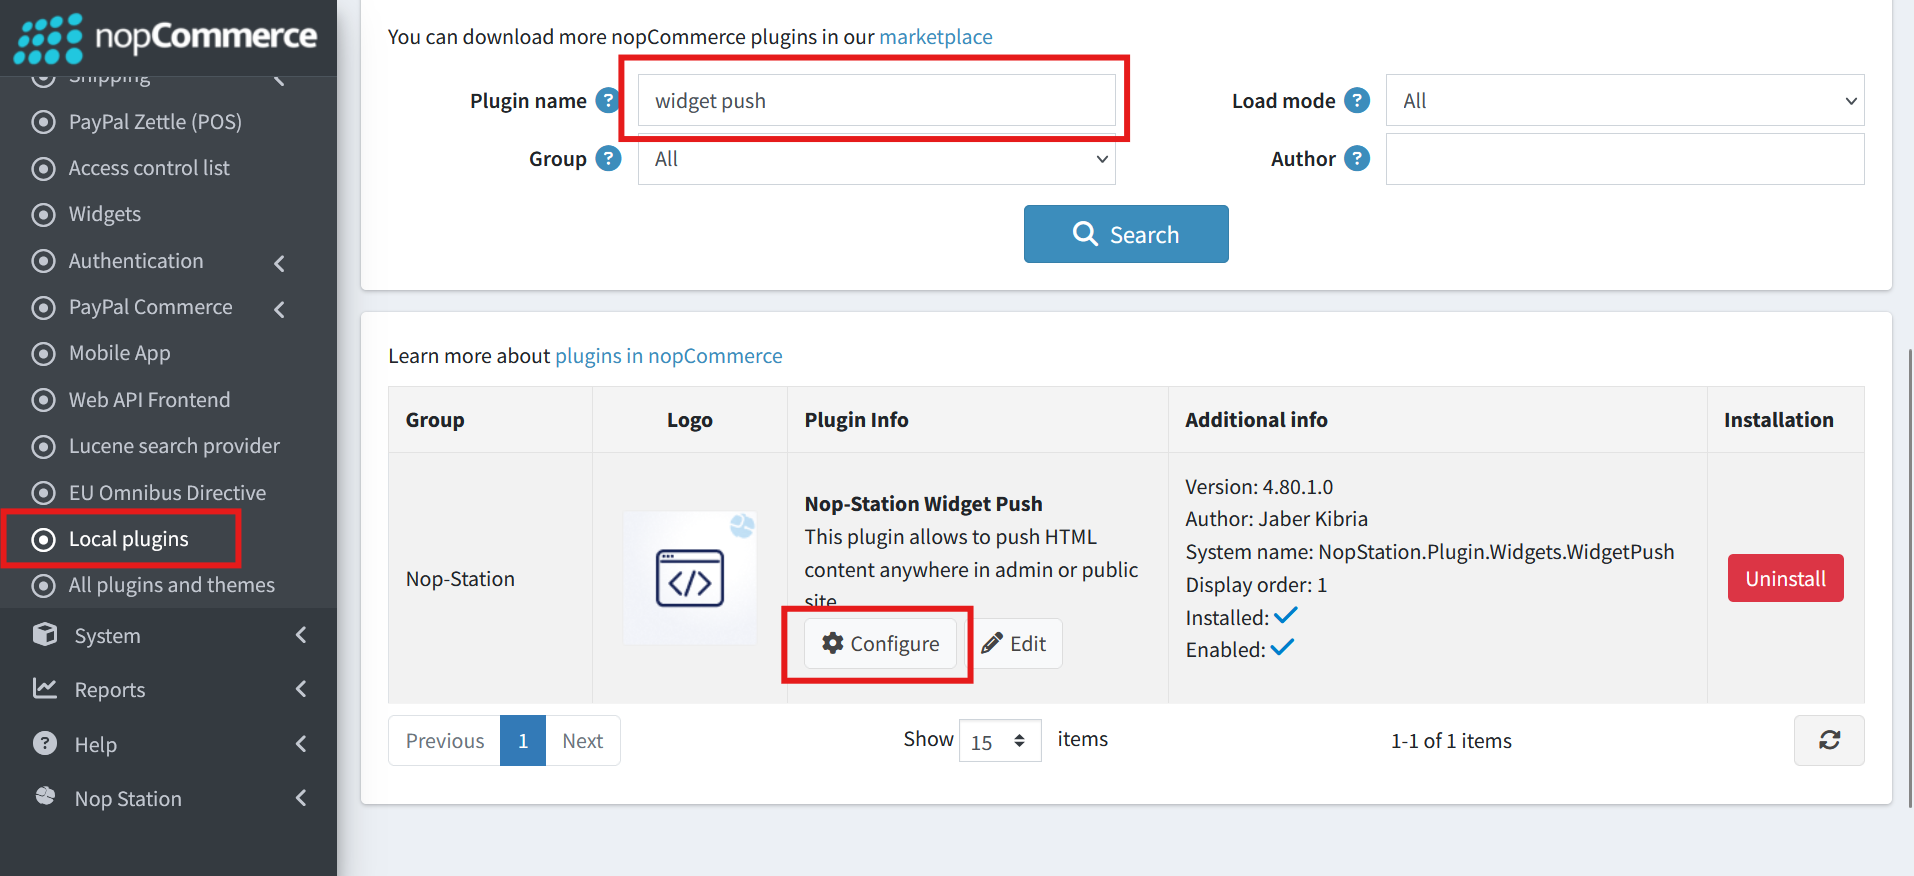Expand the Nop Station menu chevron
The width and height of the screenshot is (1914, 876).
301,798
